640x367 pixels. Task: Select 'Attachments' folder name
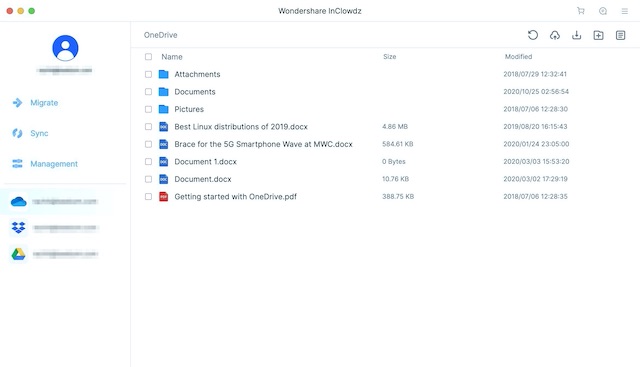pos(197,74)
